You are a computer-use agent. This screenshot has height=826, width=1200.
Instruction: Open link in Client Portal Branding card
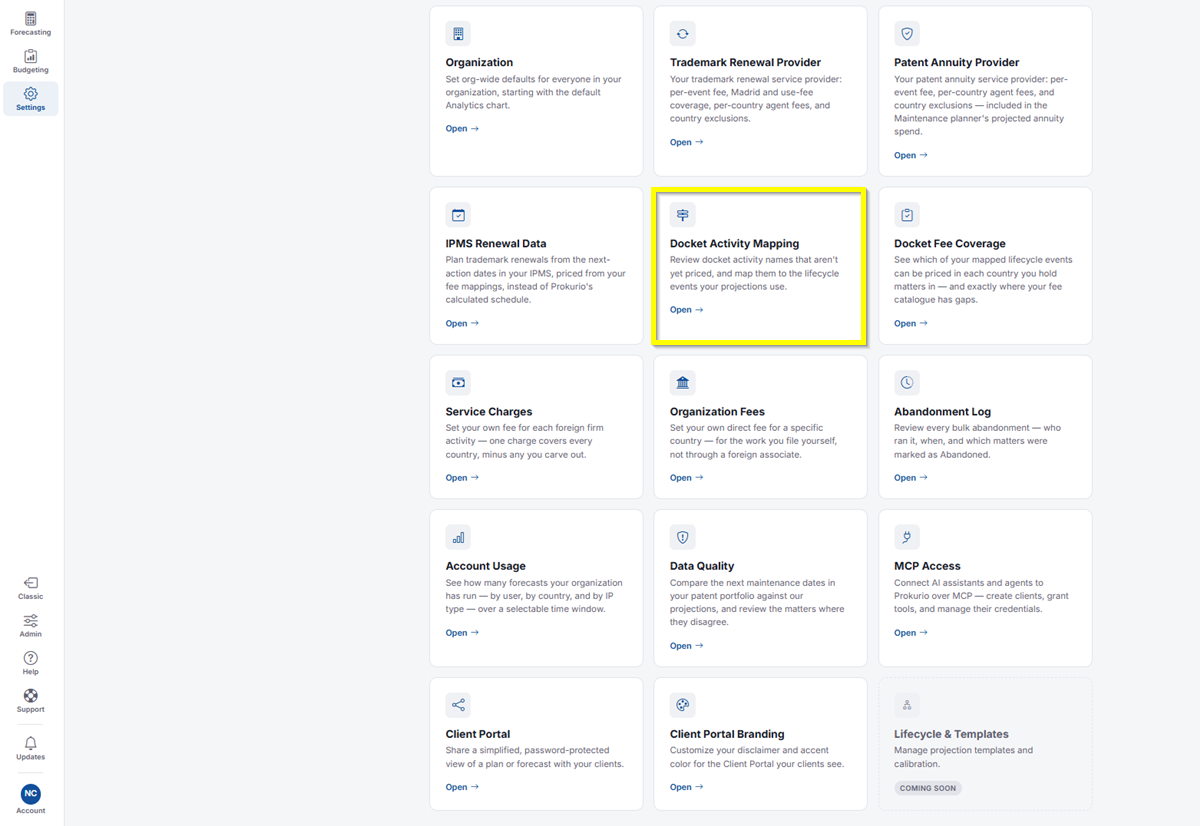tap(686, 787)
